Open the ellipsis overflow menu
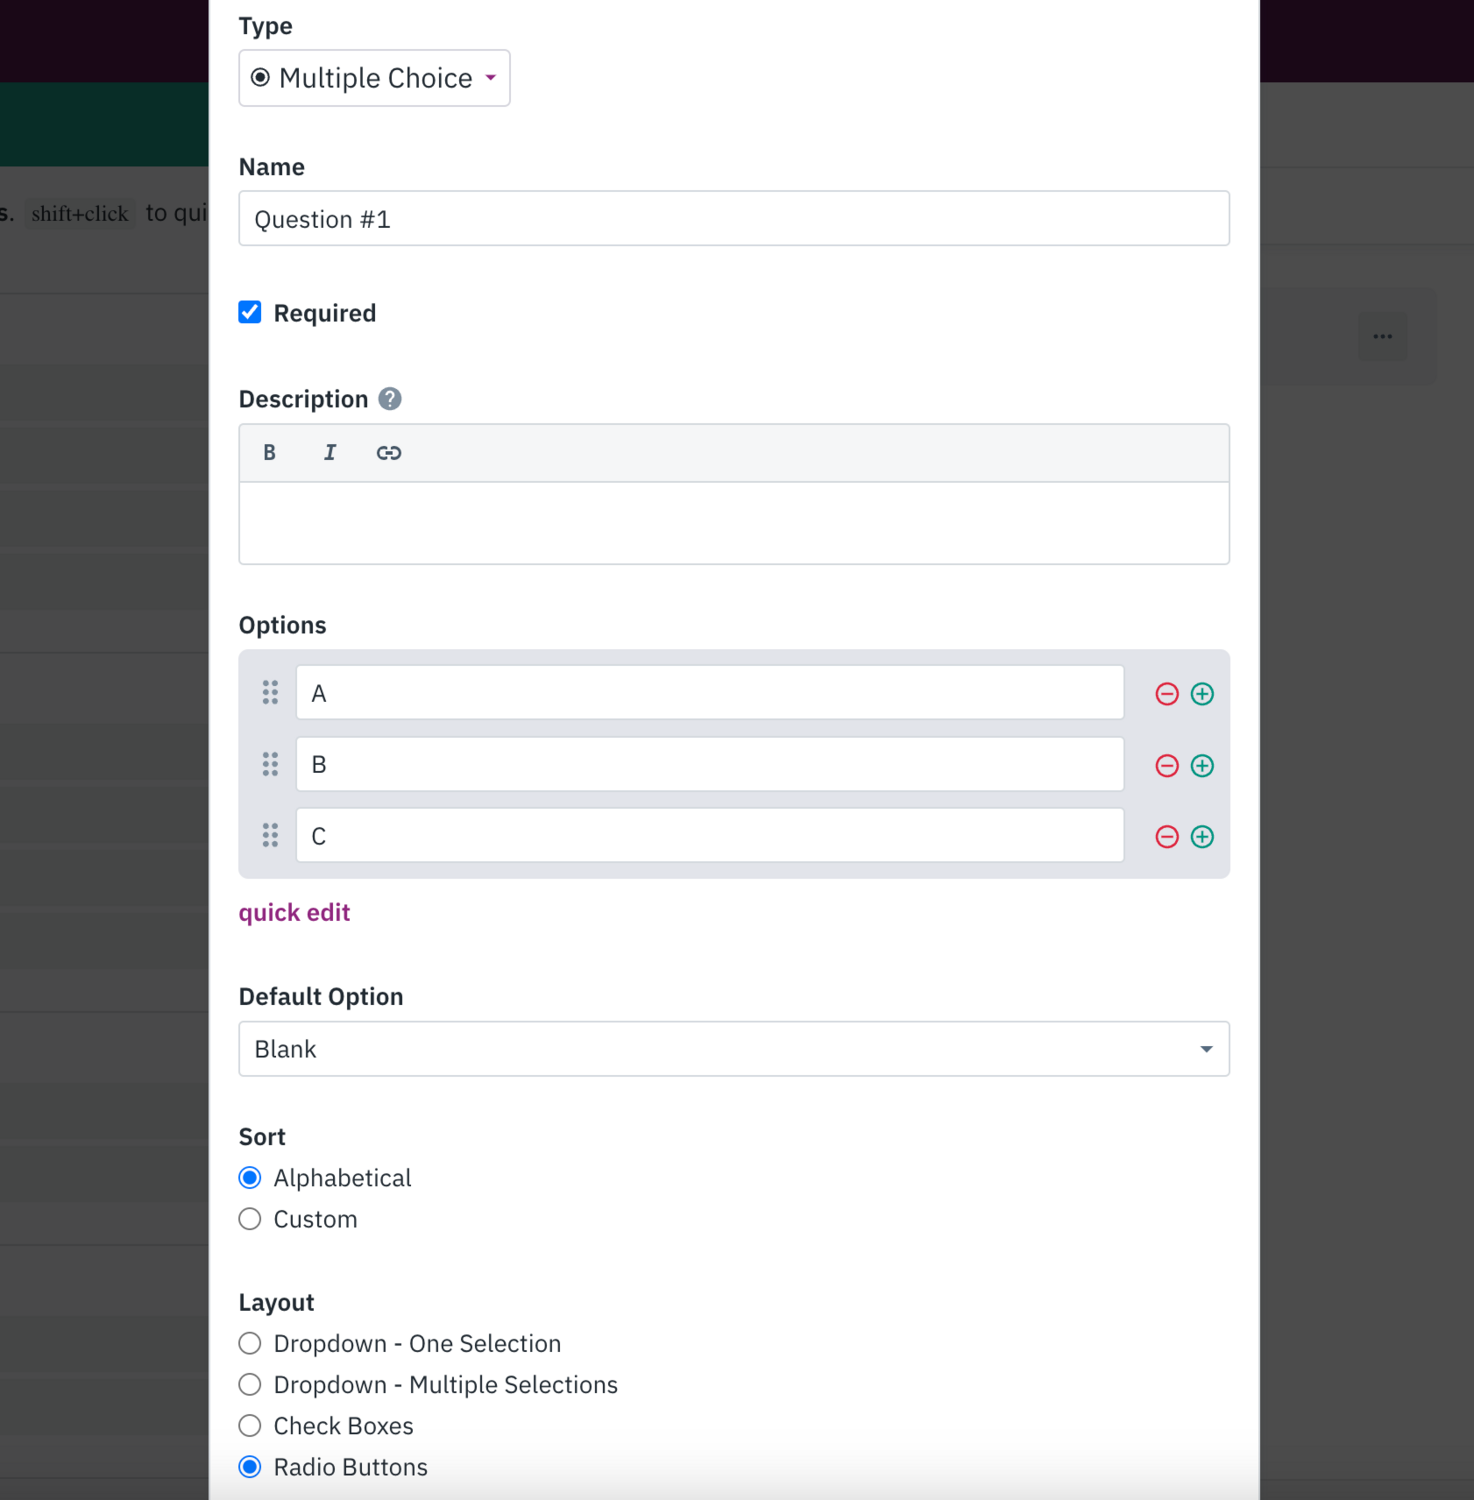 [x=1383, y=336]
